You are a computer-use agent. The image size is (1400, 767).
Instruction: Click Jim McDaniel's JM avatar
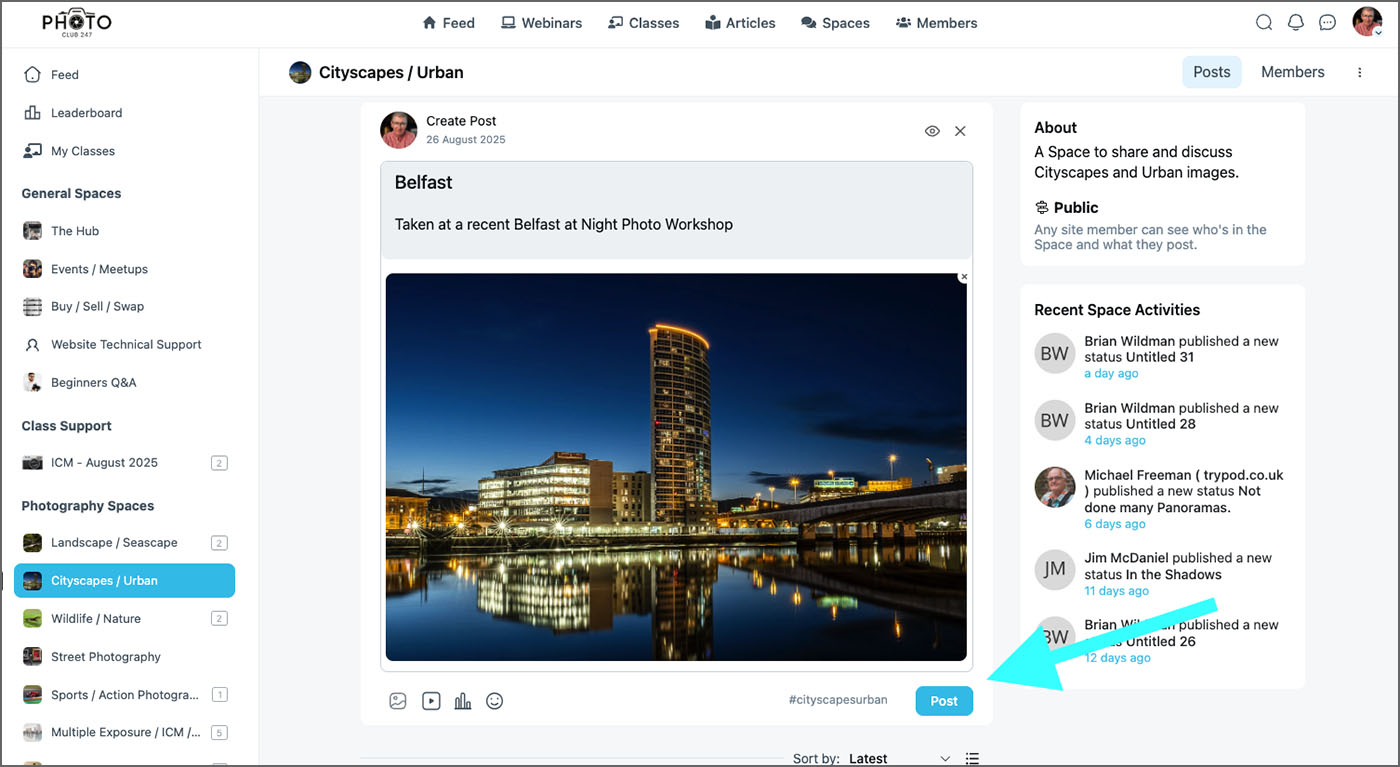1055,570
